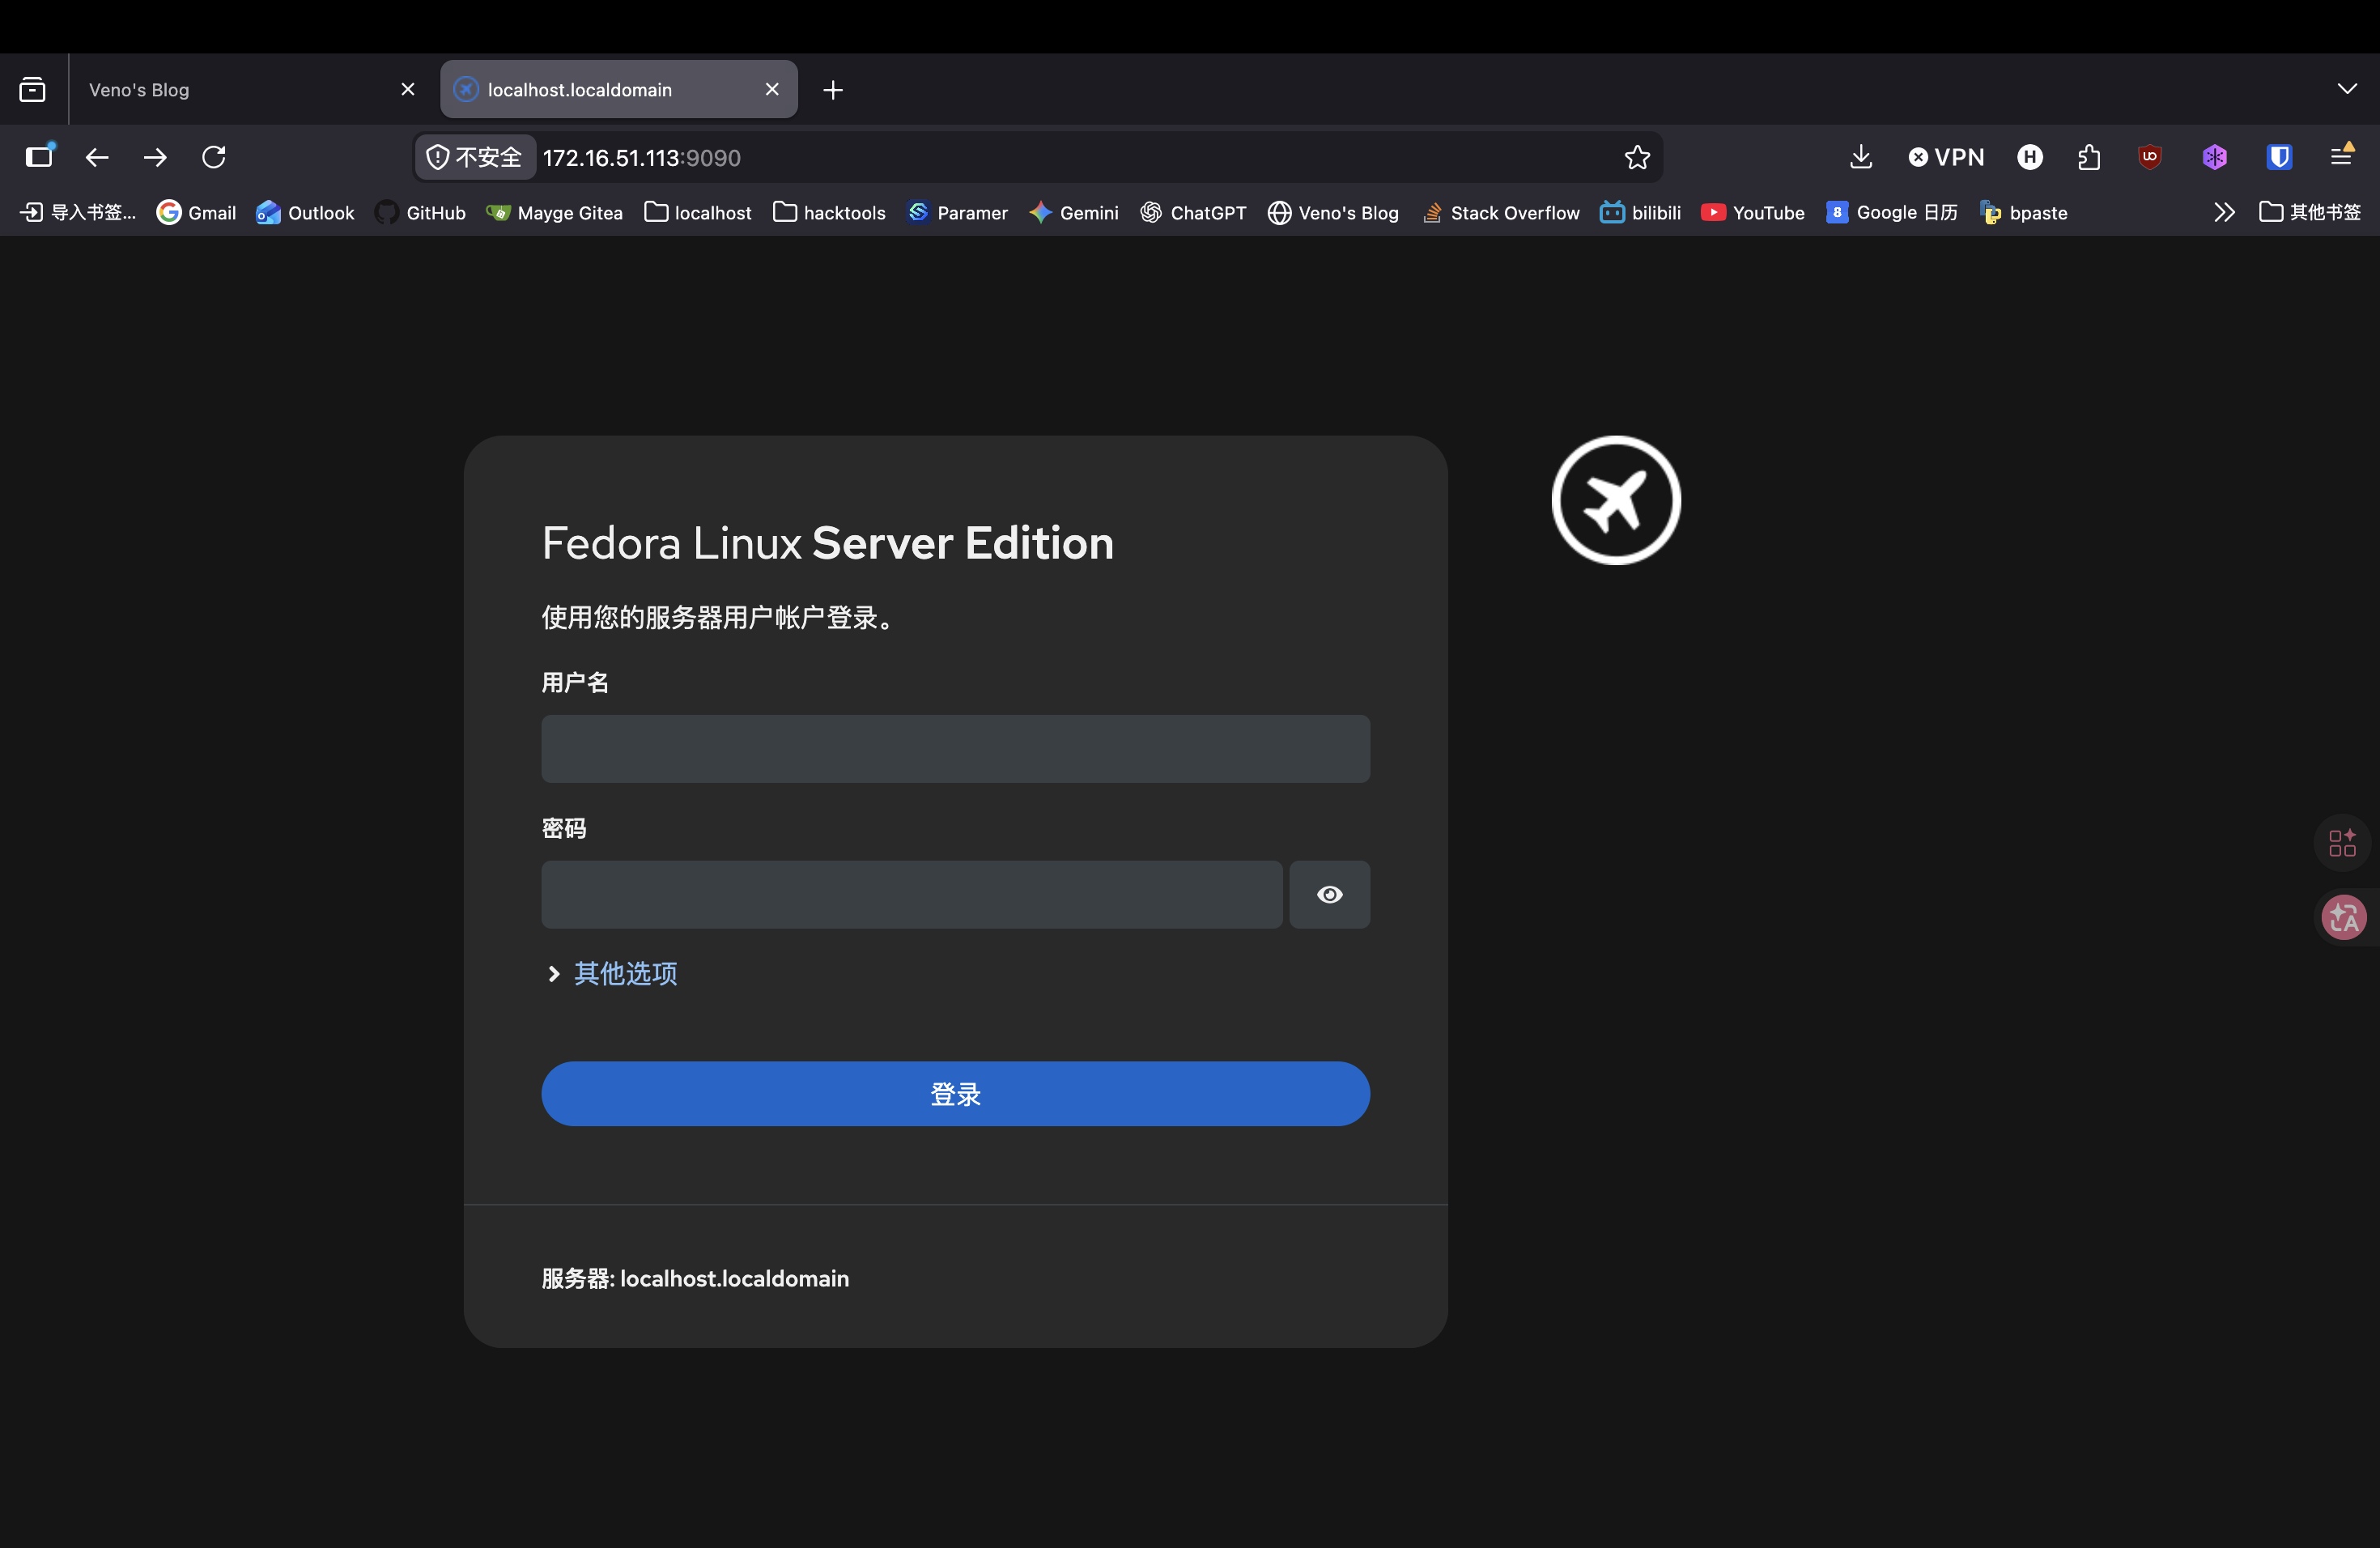Image resolution: width=2380 pixels, height=1548 pixels.
Task: Open a new tab with the plus button
Action: [833, 90]
